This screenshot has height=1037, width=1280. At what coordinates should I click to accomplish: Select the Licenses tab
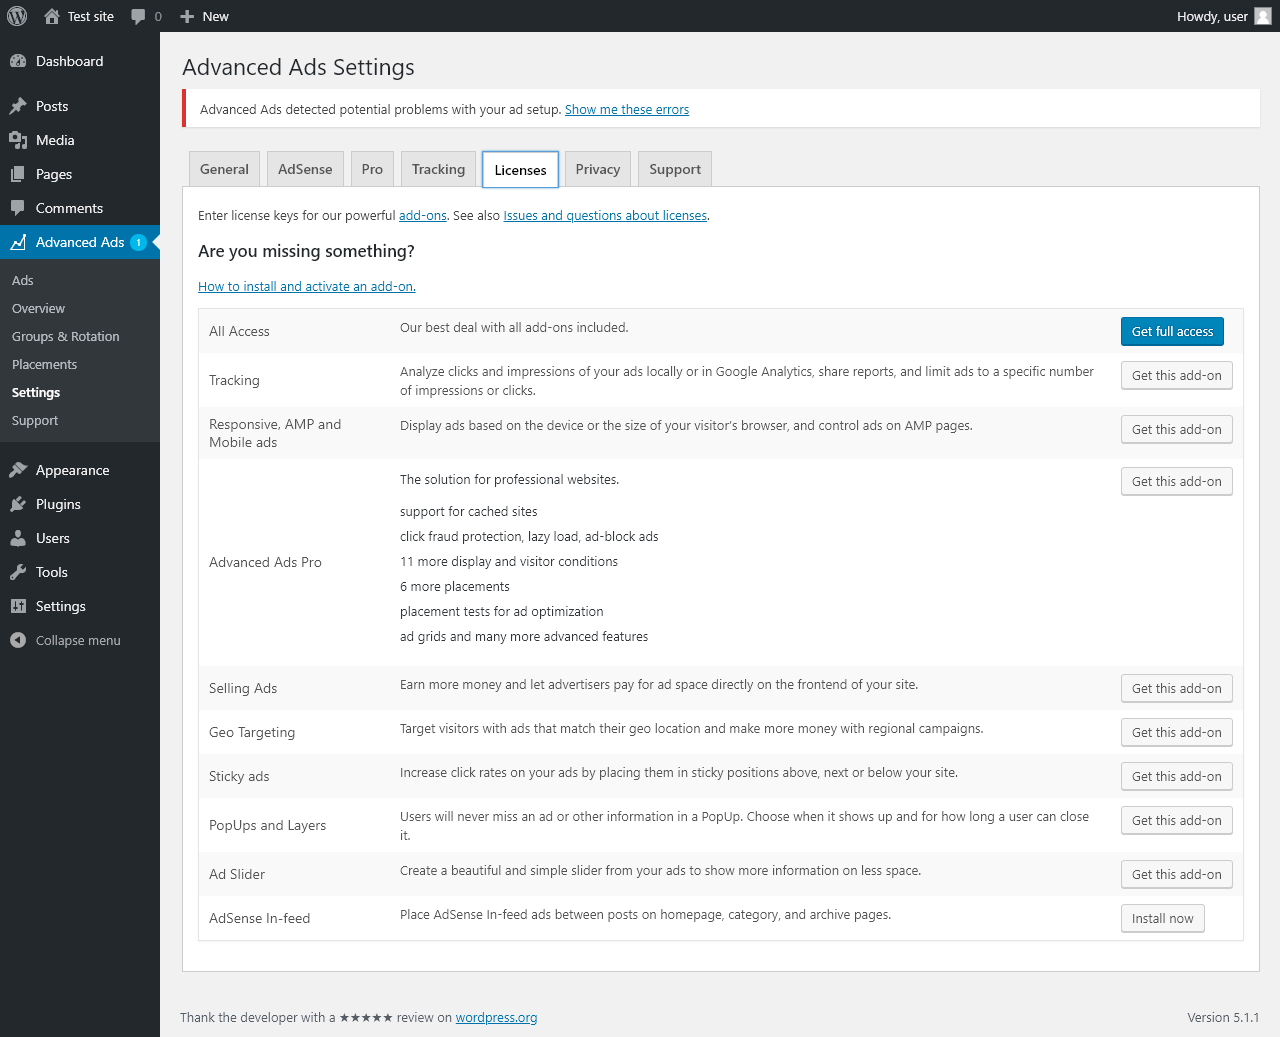pos(520,169)
